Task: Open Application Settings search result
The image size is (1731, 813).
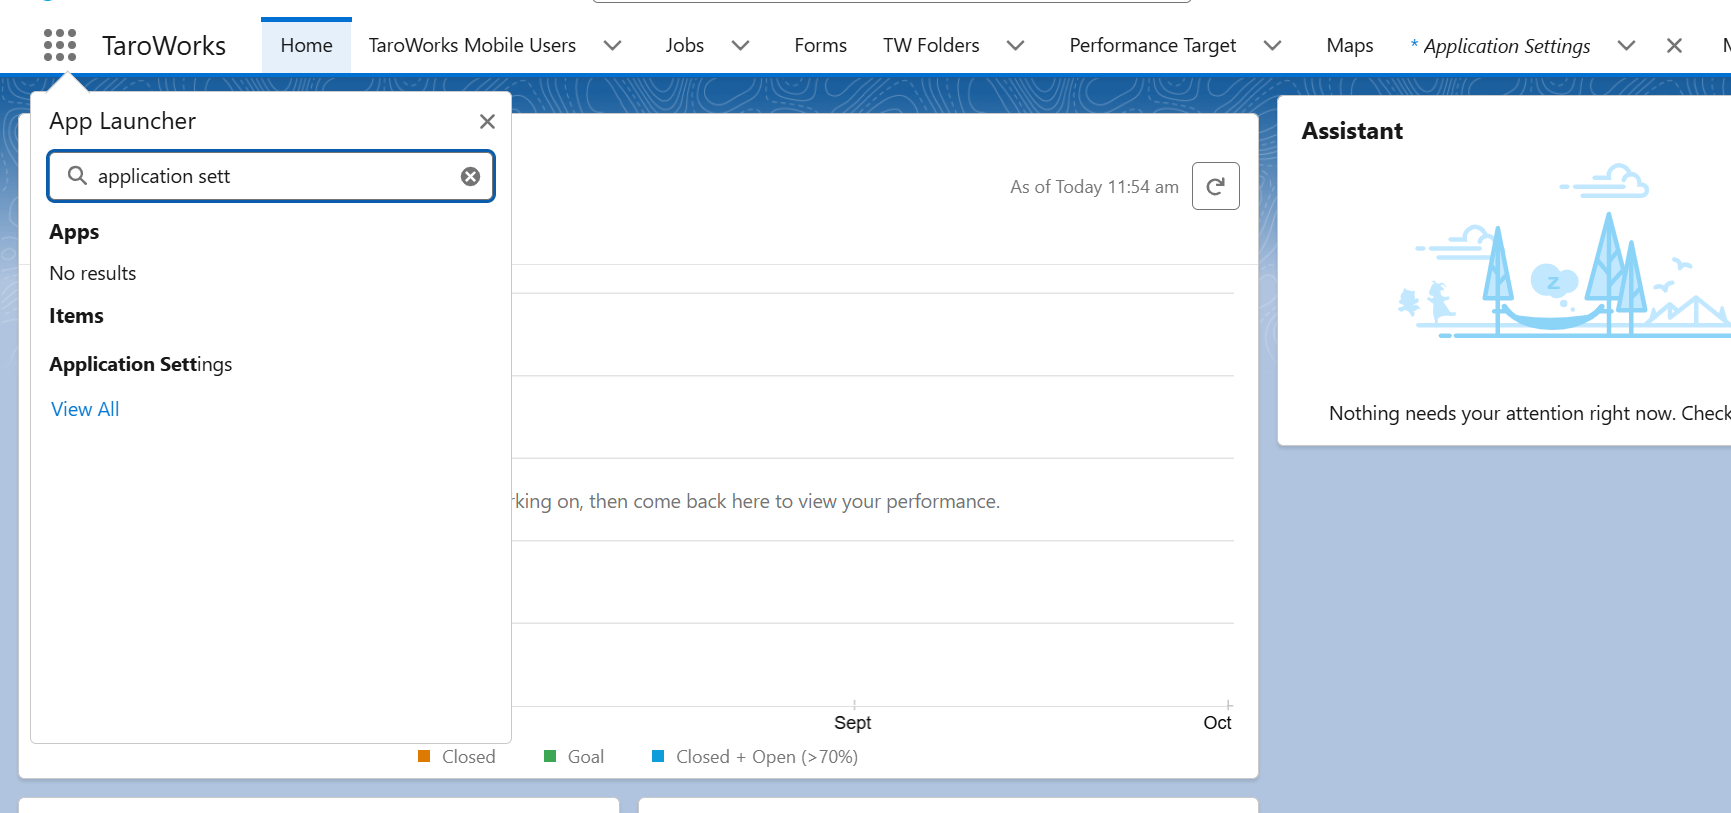Action: (x=141, y=364)
